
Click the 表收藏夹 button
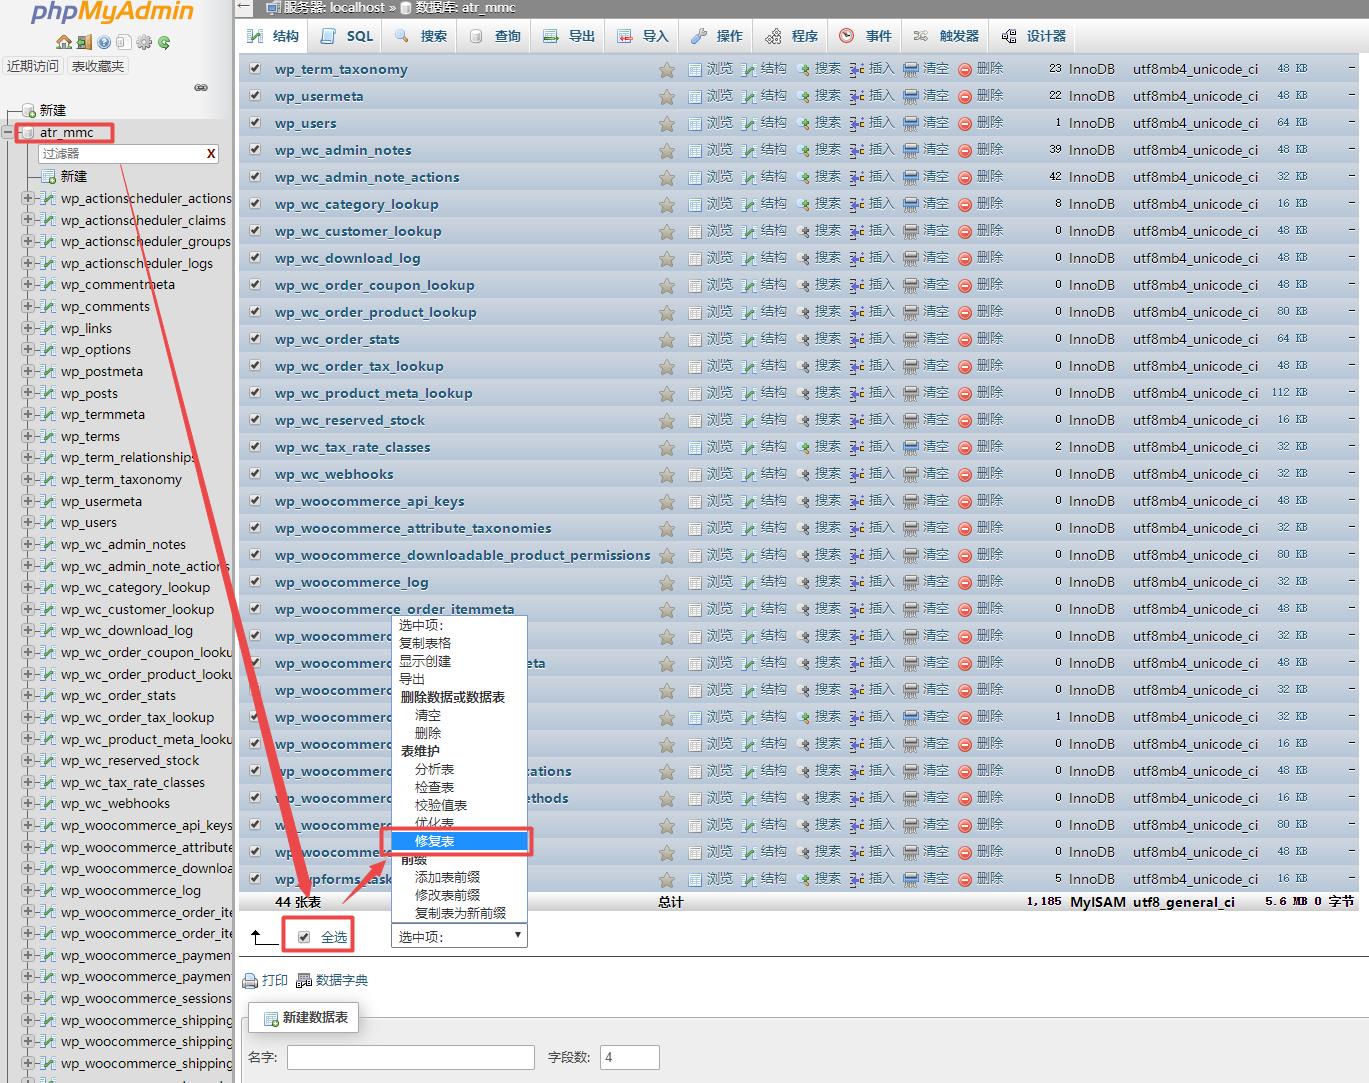coord(98,66)
